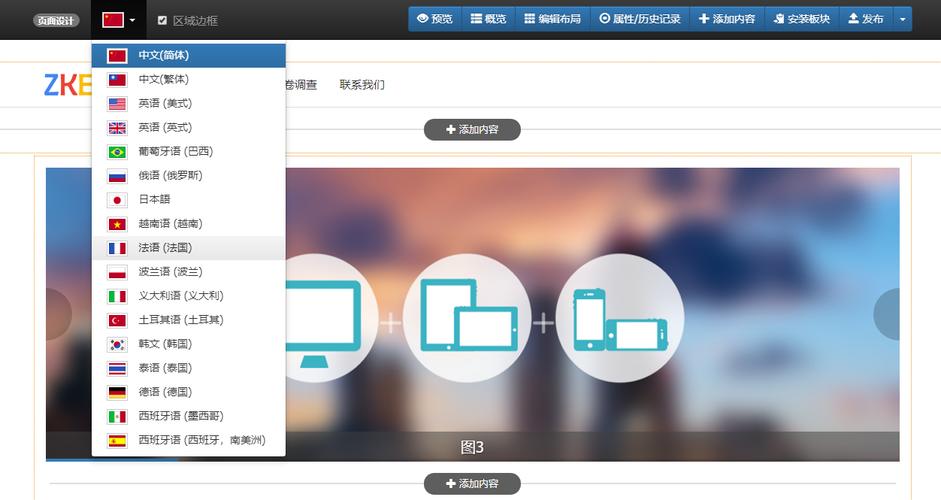This screenshot has height=500, width=941.
Task: Pick 葡萄牙语 (巴西) language
Action: pos(188,151)
